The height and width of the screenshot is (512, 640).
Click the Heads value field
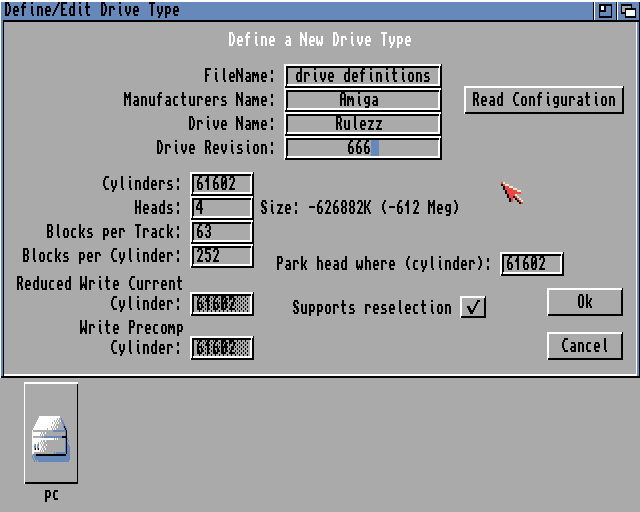coord(221,208)
